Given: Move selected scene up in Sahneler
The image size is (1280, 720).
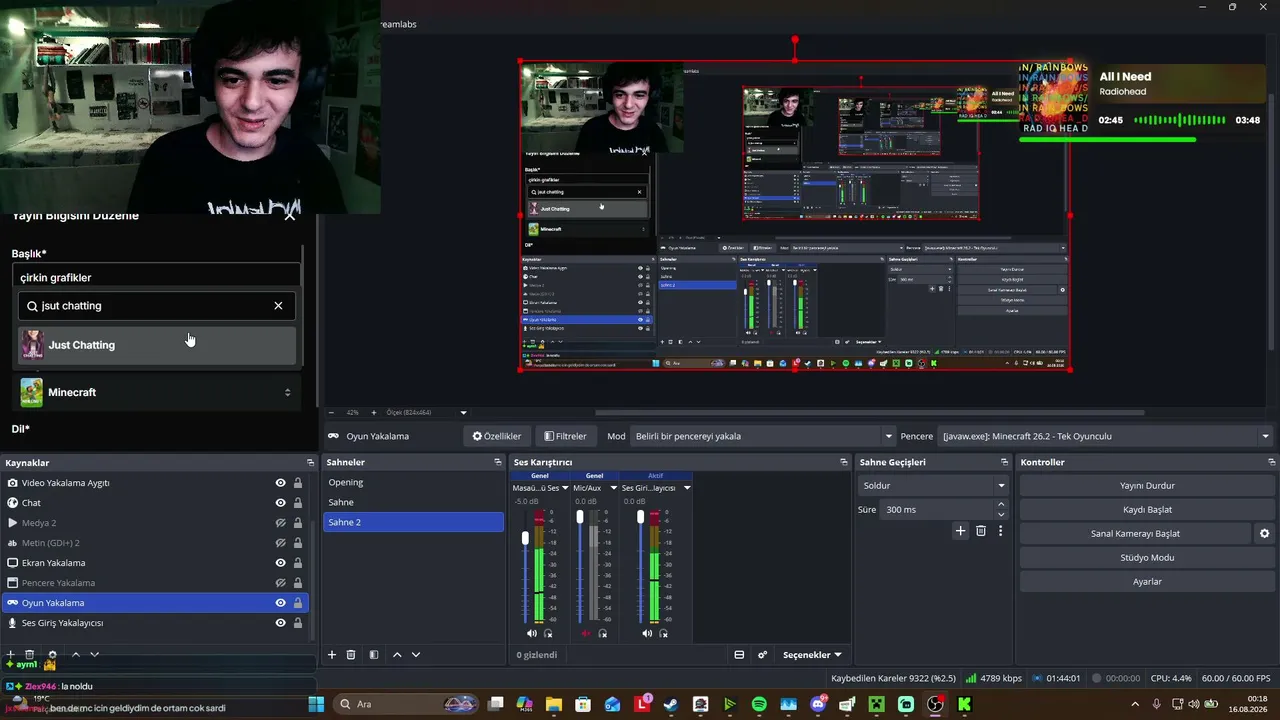Looking at the screenshot, I should coord(397,655).
